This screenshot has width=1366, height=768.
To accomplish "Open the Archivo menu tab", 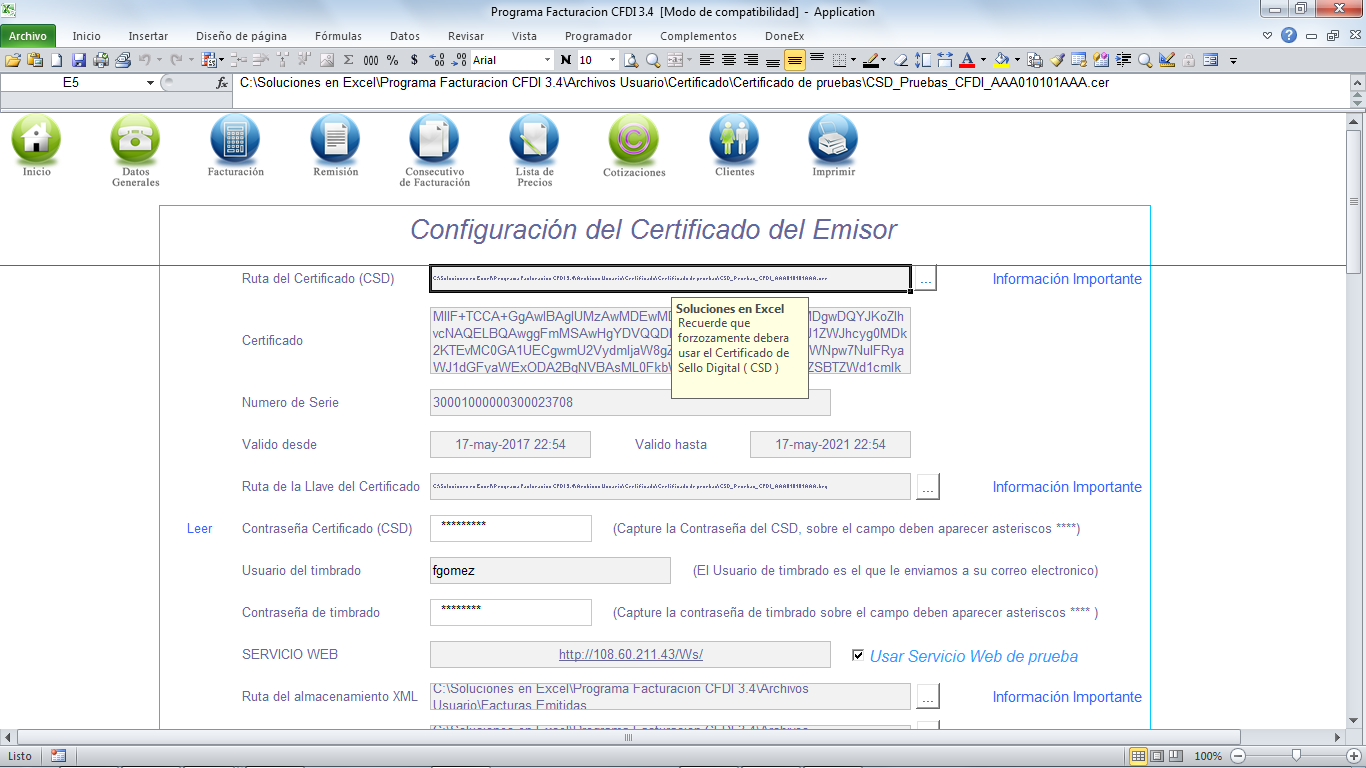I will (x=28, y=36).
